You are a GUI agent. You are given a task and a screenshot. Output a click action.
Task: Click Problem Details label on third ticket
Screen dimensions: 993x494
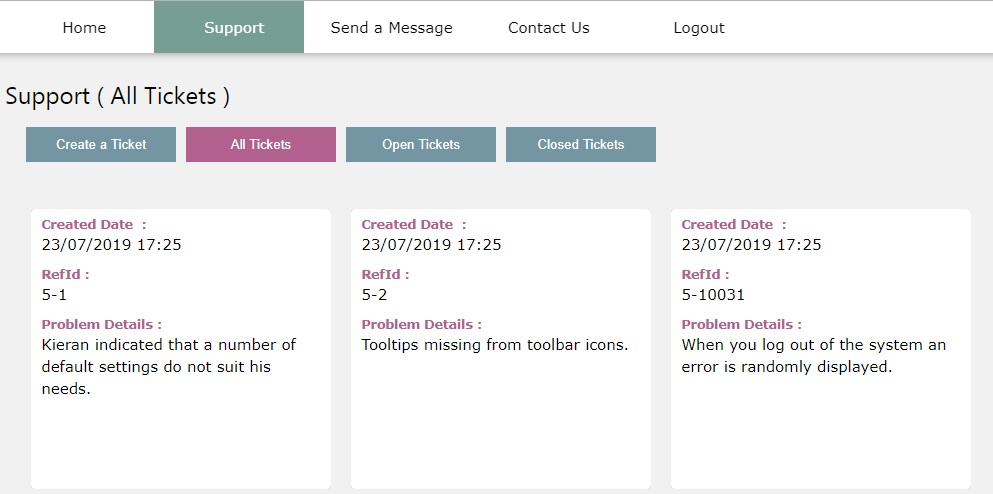pos(741,324)
